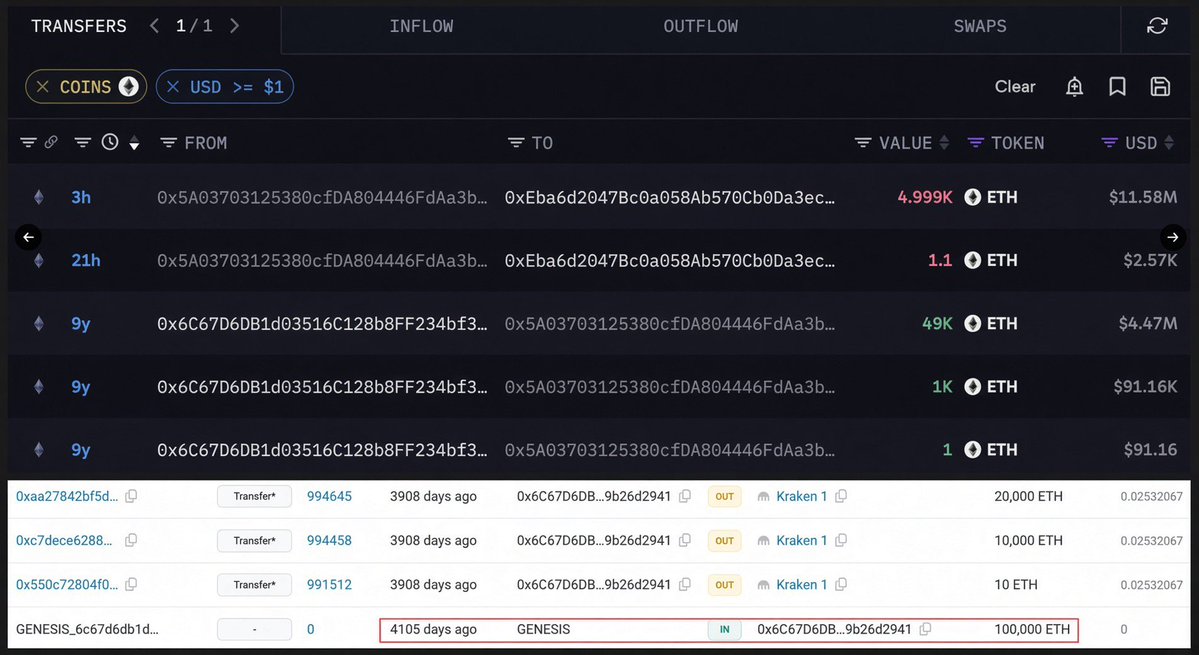Screen dimensions: 1199x655
Task: Open block 991512
Action: 330,585
